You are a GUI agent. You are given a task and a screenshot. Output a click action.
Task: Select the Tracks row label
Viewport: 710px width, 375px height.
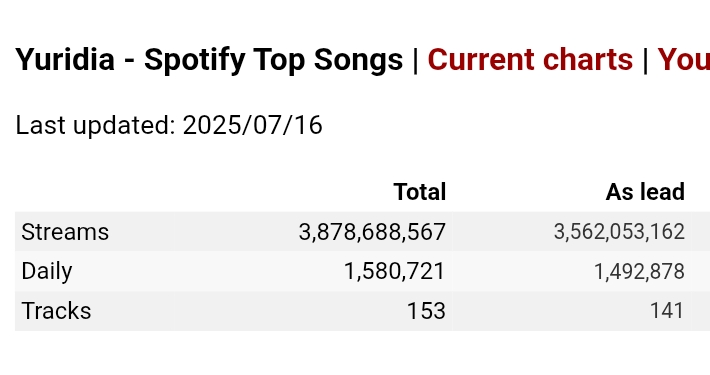(x=56, y=311)
